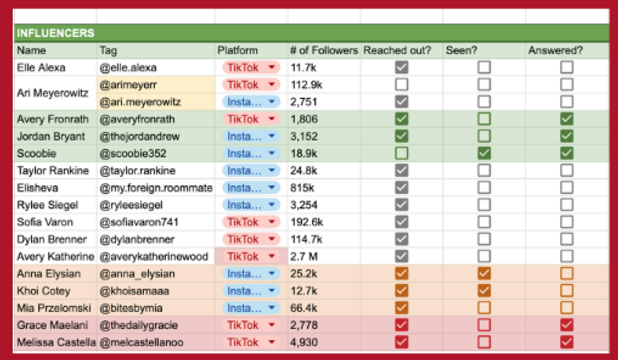Select the Ari Meyerowitz name cell
The width and height of the screenshot is (618, 360).
coord(55,93)
